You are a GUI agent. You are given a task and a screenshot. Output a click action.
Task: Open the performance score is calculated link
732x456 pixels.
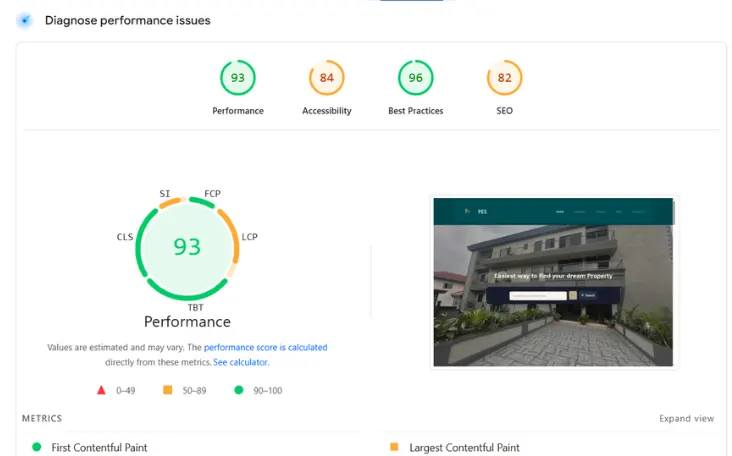(266, 347)
